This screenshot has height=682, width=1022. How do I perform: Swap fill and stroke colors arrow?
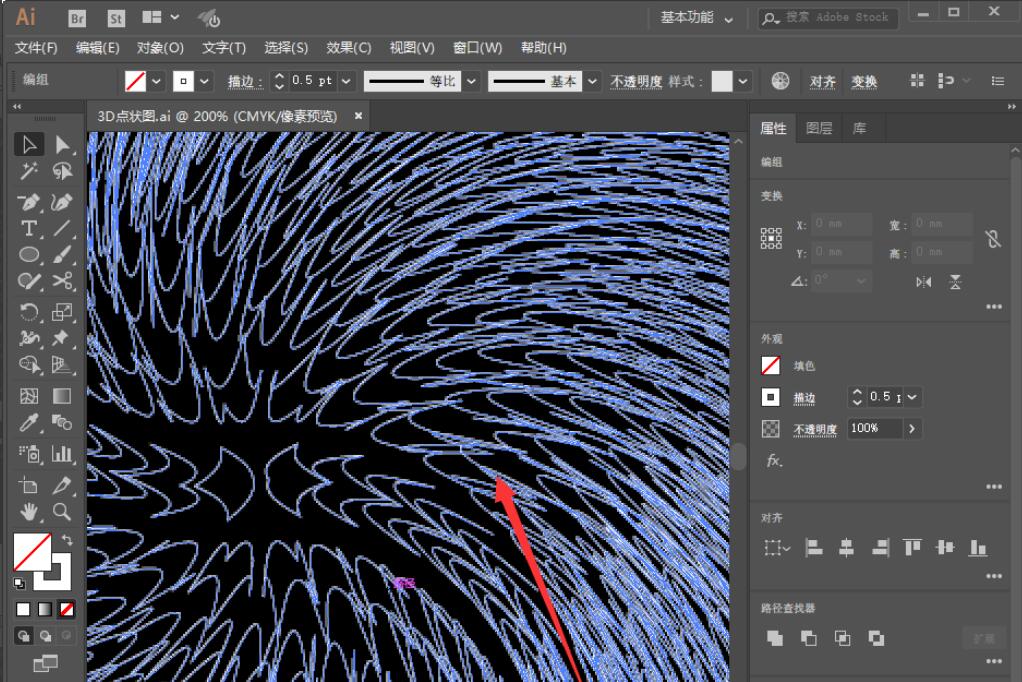67,539
